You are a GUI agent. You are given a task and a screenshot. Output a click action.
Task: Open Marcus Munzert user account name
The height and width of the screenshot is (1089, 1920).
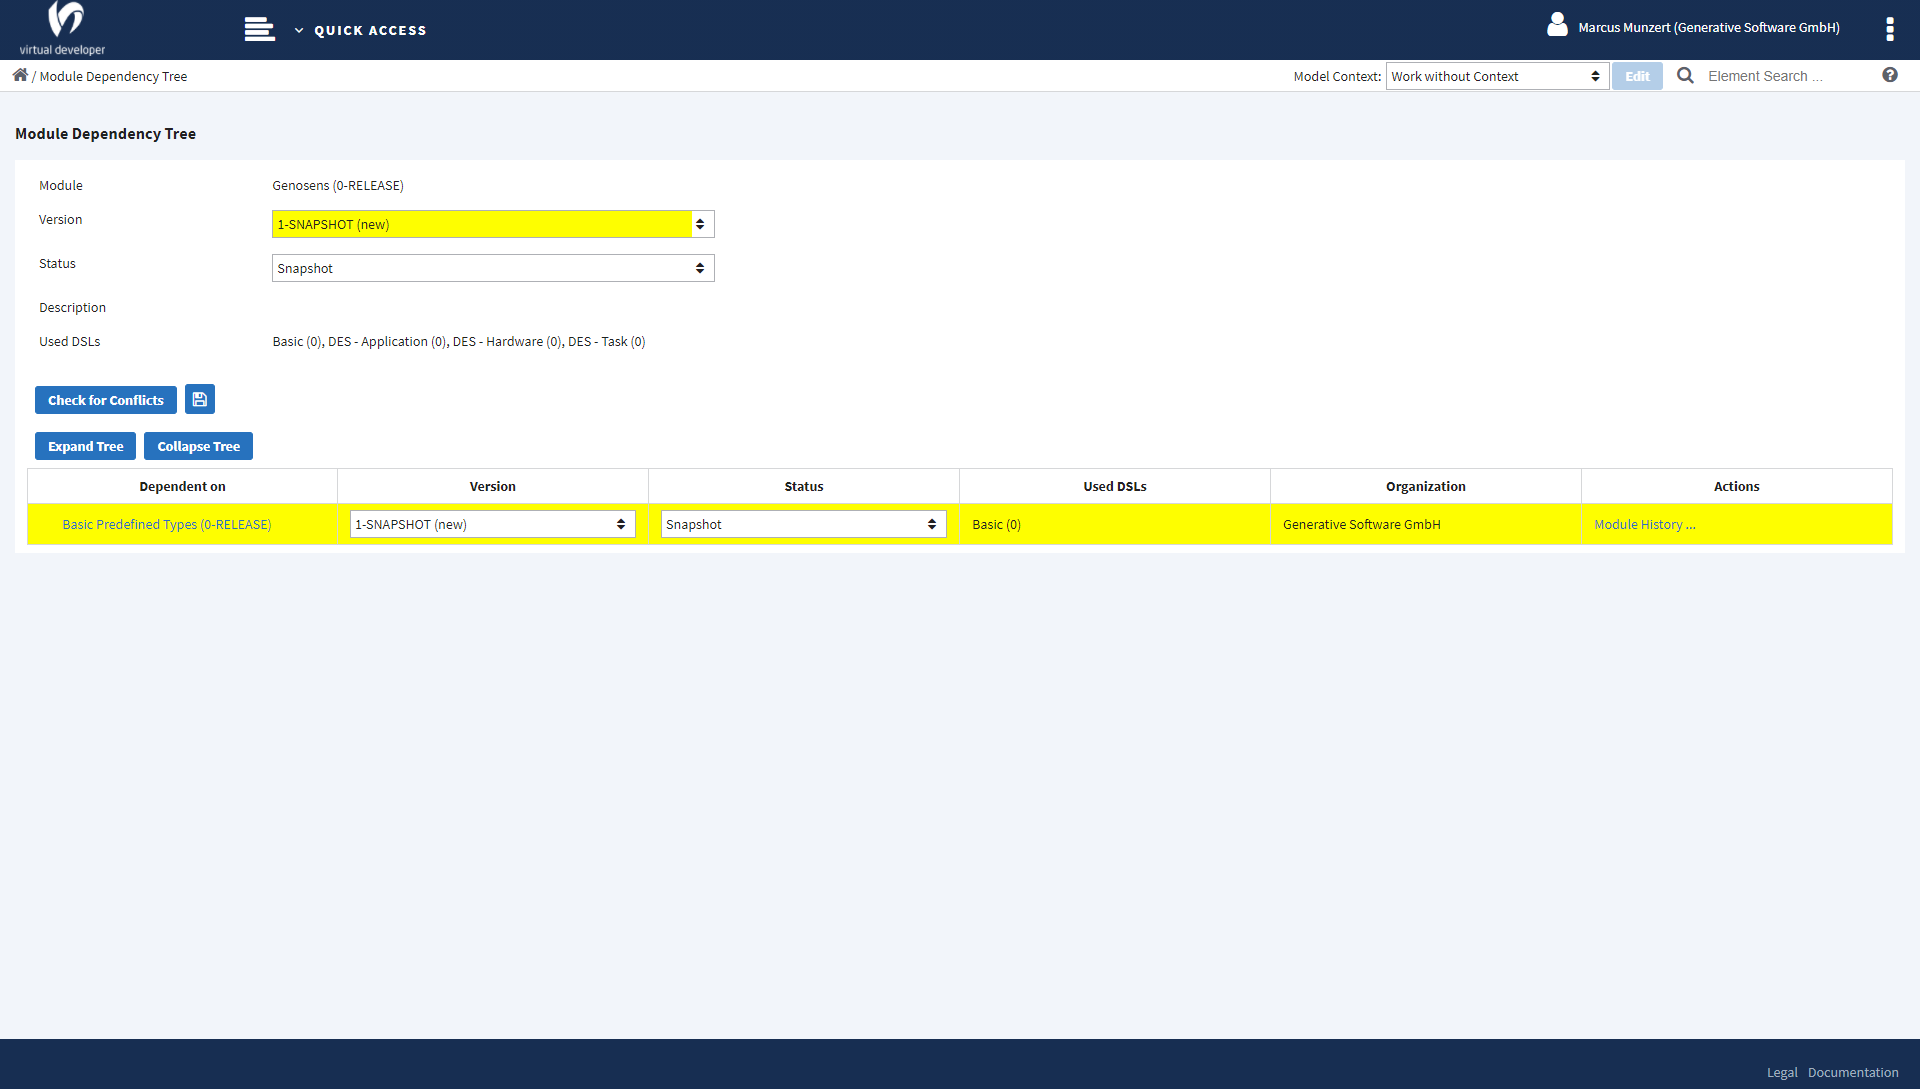pos(1709,28)
